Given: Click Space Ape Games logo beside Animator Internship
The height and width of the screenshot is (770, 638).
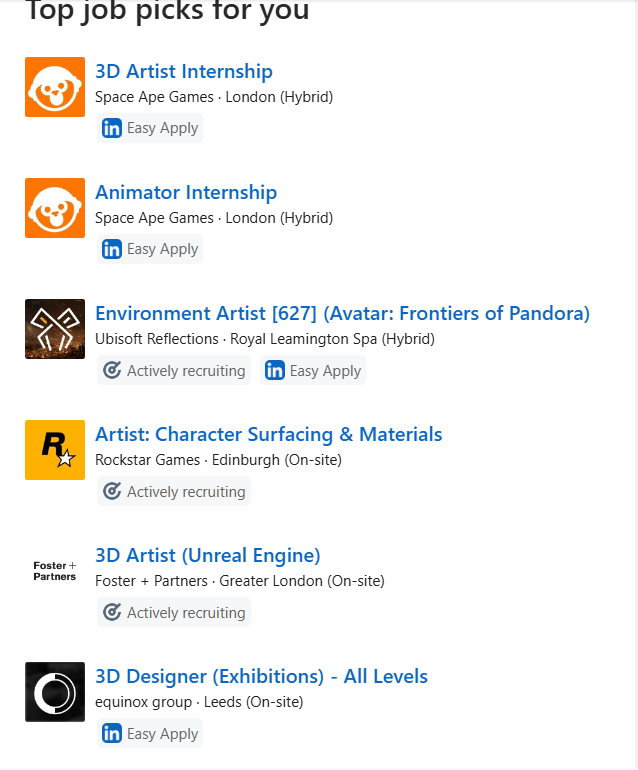Looking at the screenshot, I should (x=55, y=208).
